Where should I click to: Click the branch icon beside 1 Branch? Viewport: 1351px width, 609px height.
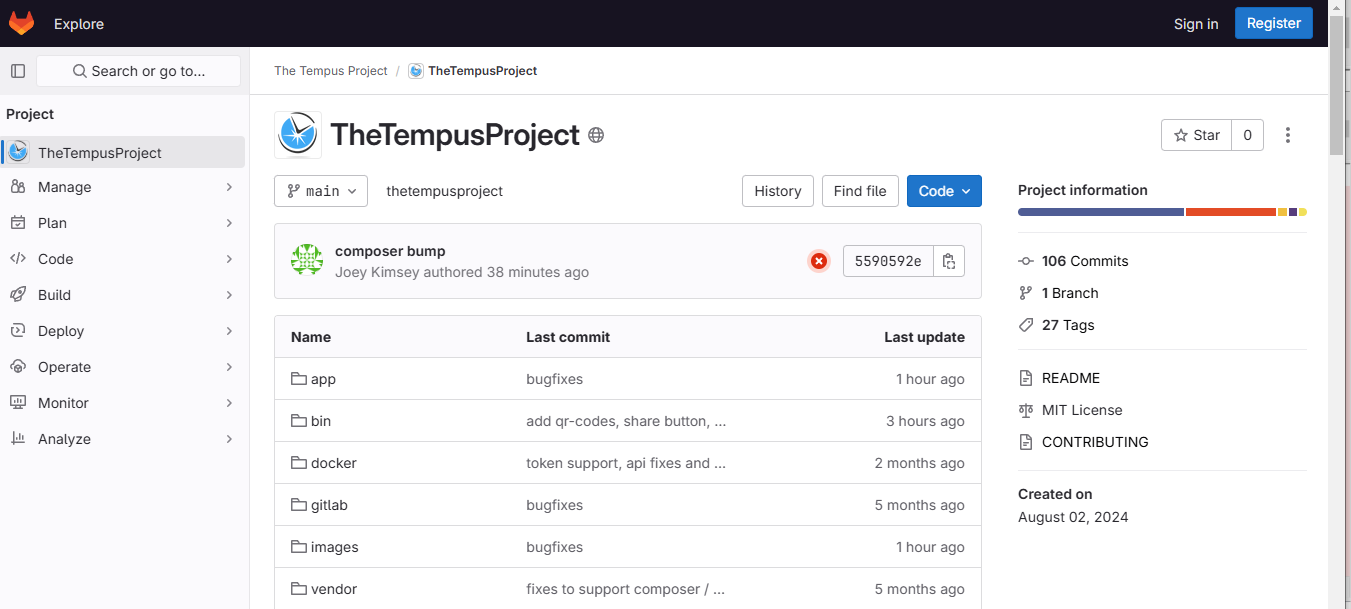(x=1026, y=293)
